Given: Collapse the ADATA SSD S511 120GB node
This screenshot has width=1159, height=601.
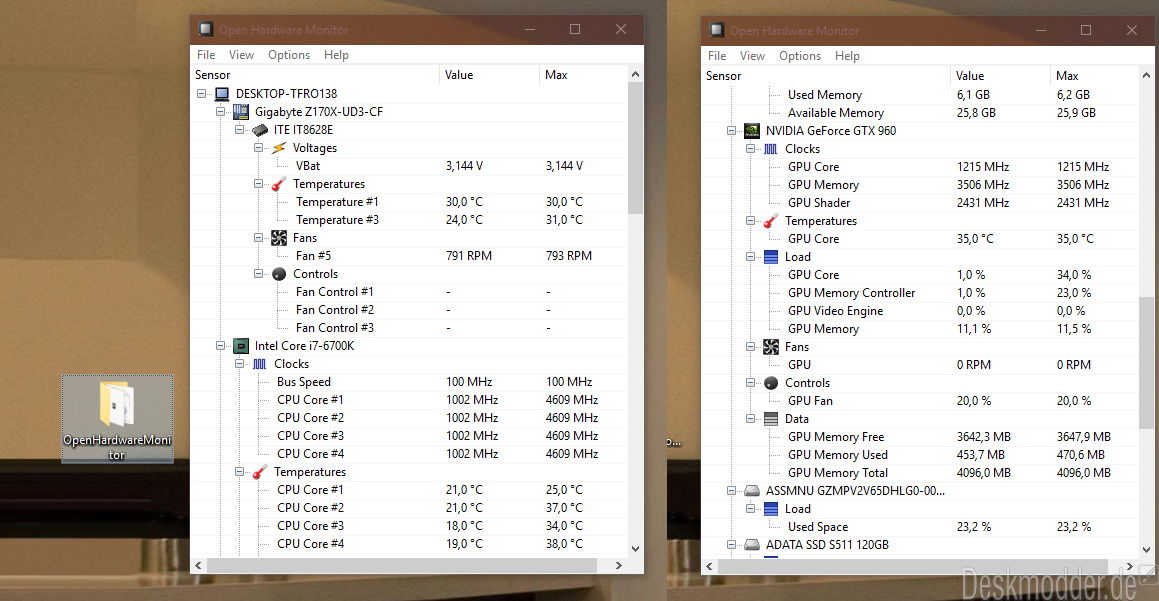Looking at the screenshot, I should coord(731,545).
